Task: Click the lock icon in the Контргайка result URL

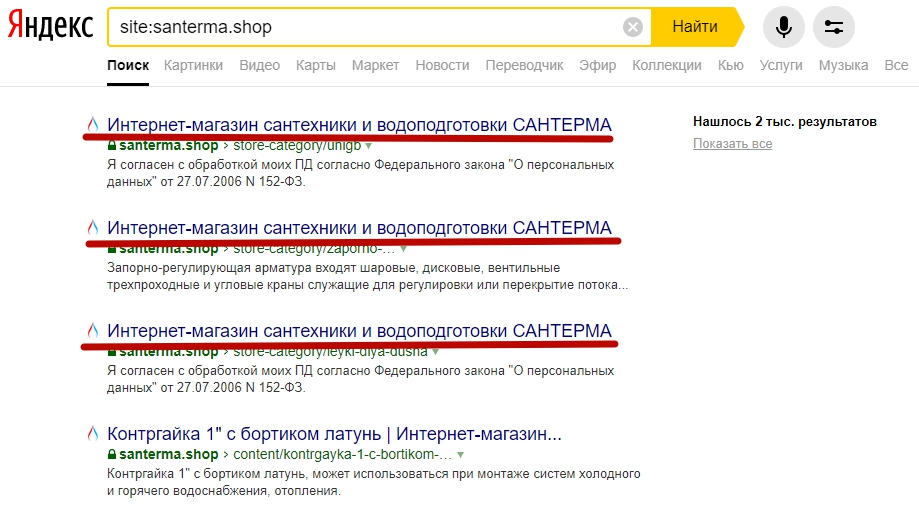Action: coord(112,454)
